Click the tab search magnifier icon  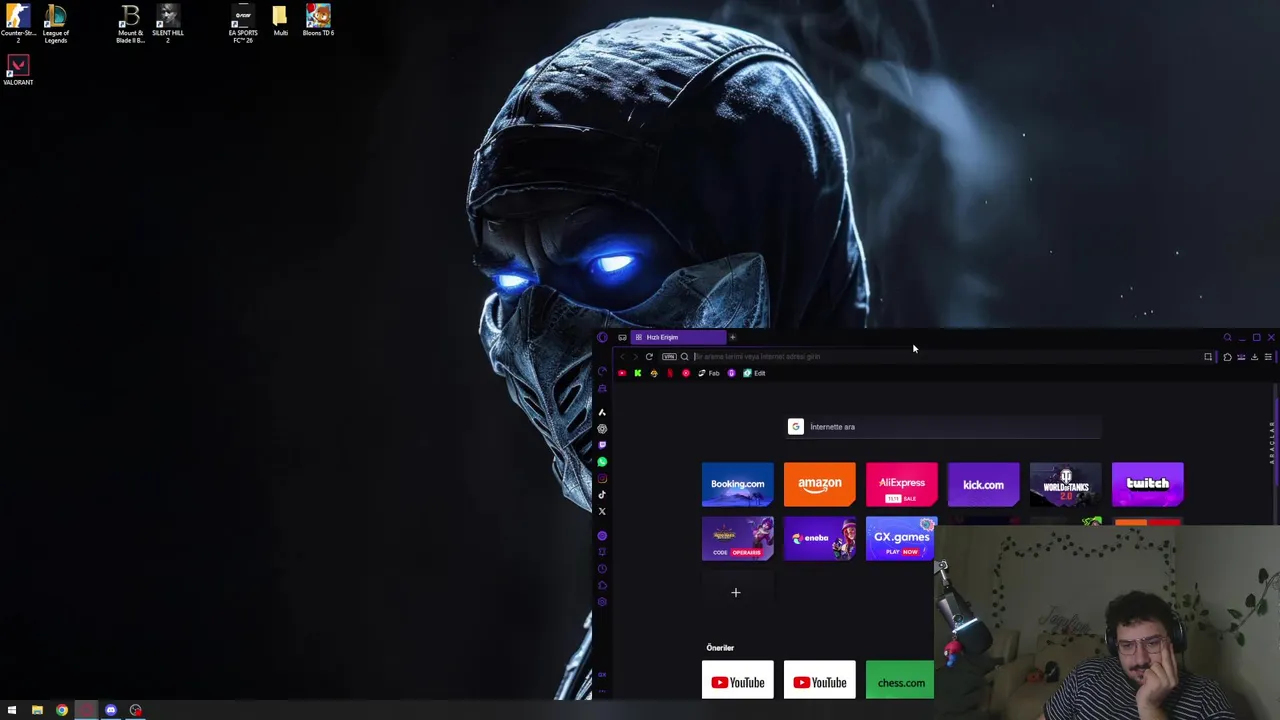[x=1228, y=337]
